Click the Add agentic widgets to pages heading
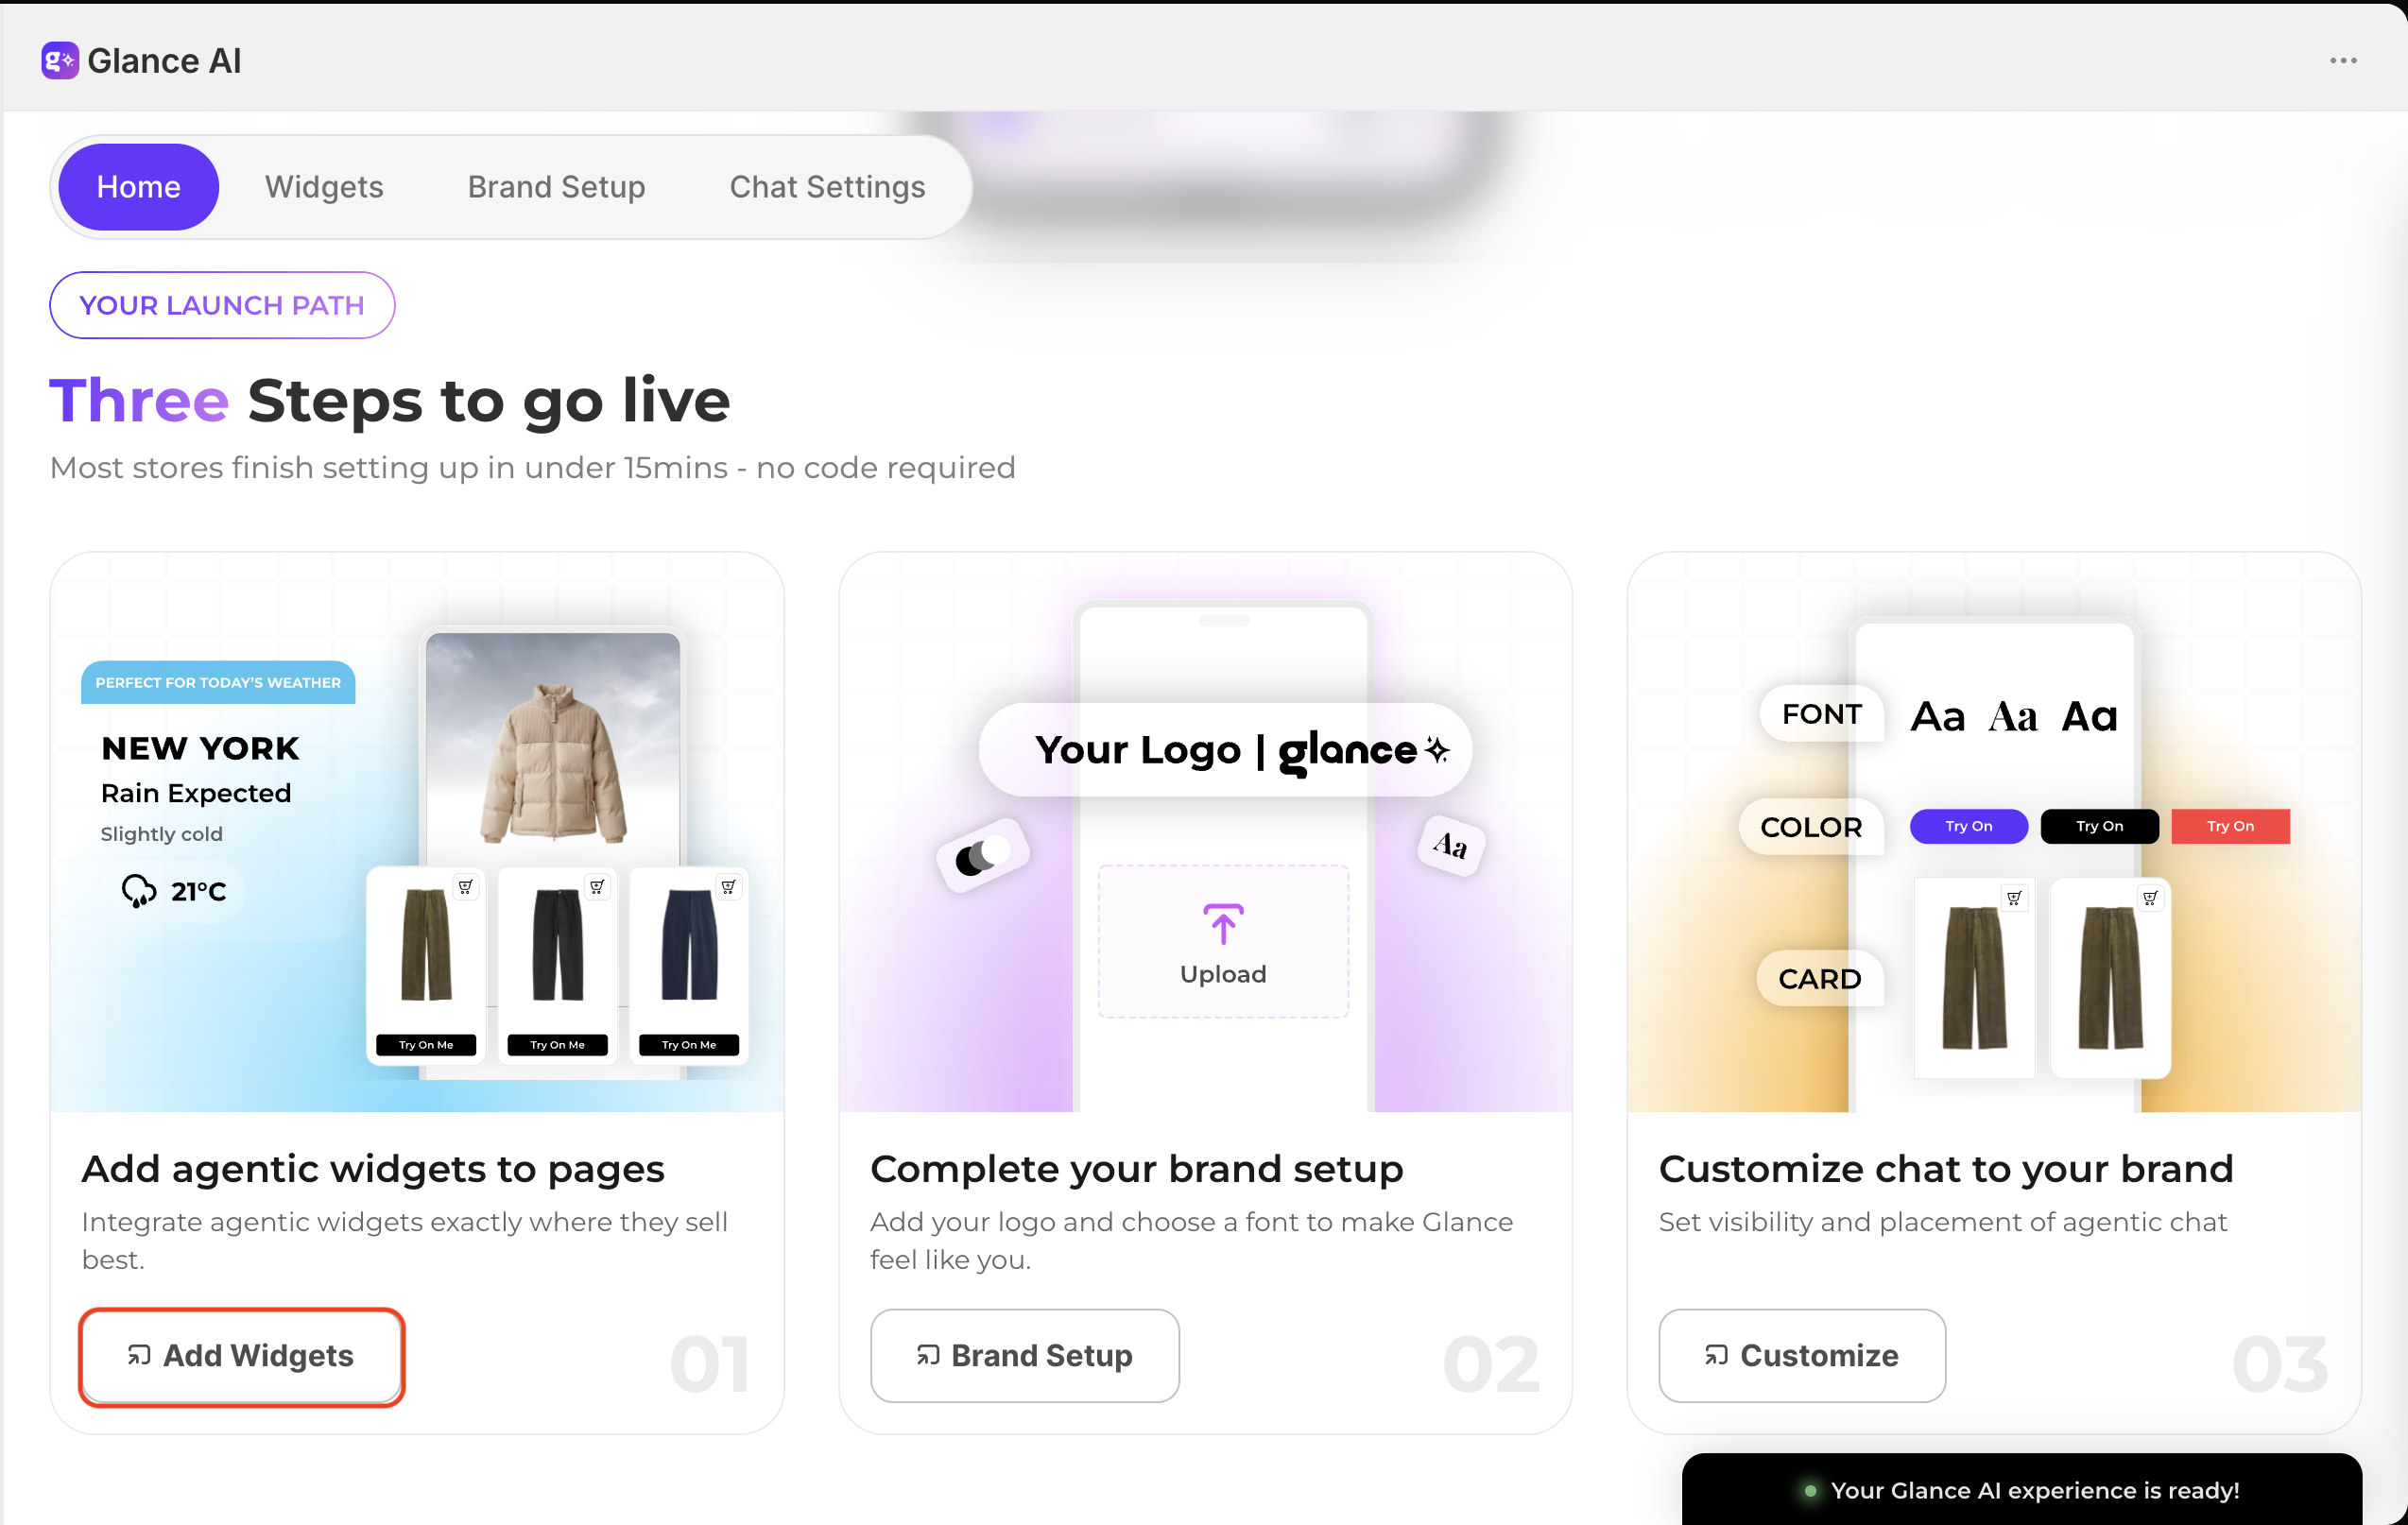The width and height of the screenshot is (2408, 1525). point(373,1169)
